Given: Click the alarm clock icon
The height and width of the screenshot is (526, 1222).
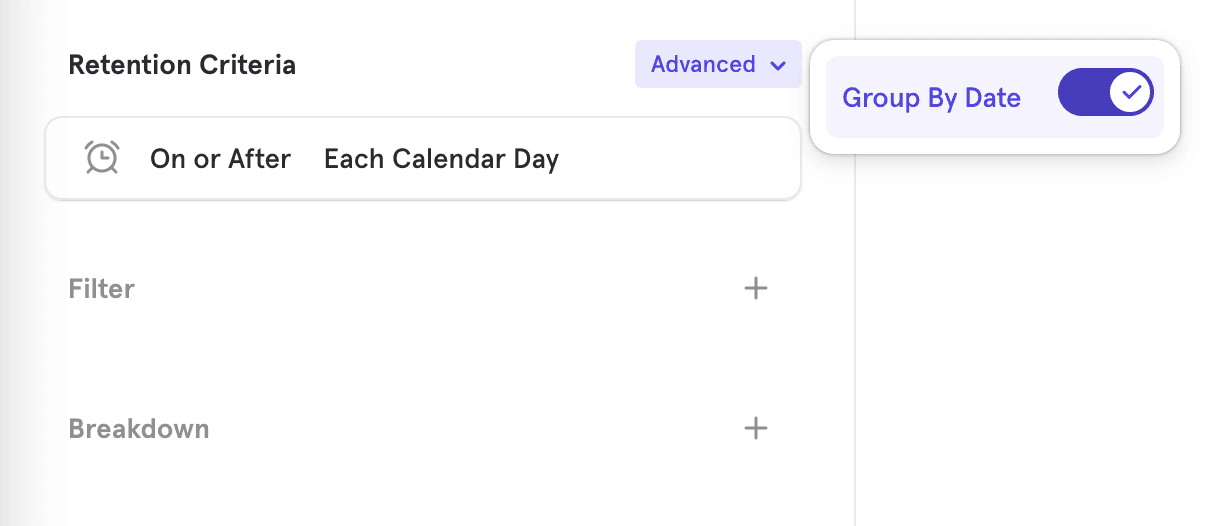Looking at the screenshot, I should coord(102,158).
